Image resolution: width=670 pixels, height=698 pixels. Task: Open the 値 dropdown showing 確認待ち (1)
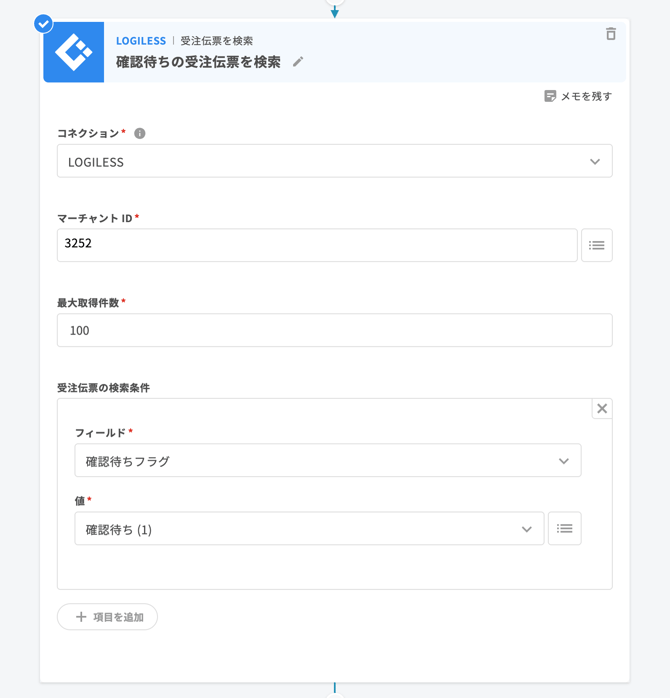click(x=309, y=529)
